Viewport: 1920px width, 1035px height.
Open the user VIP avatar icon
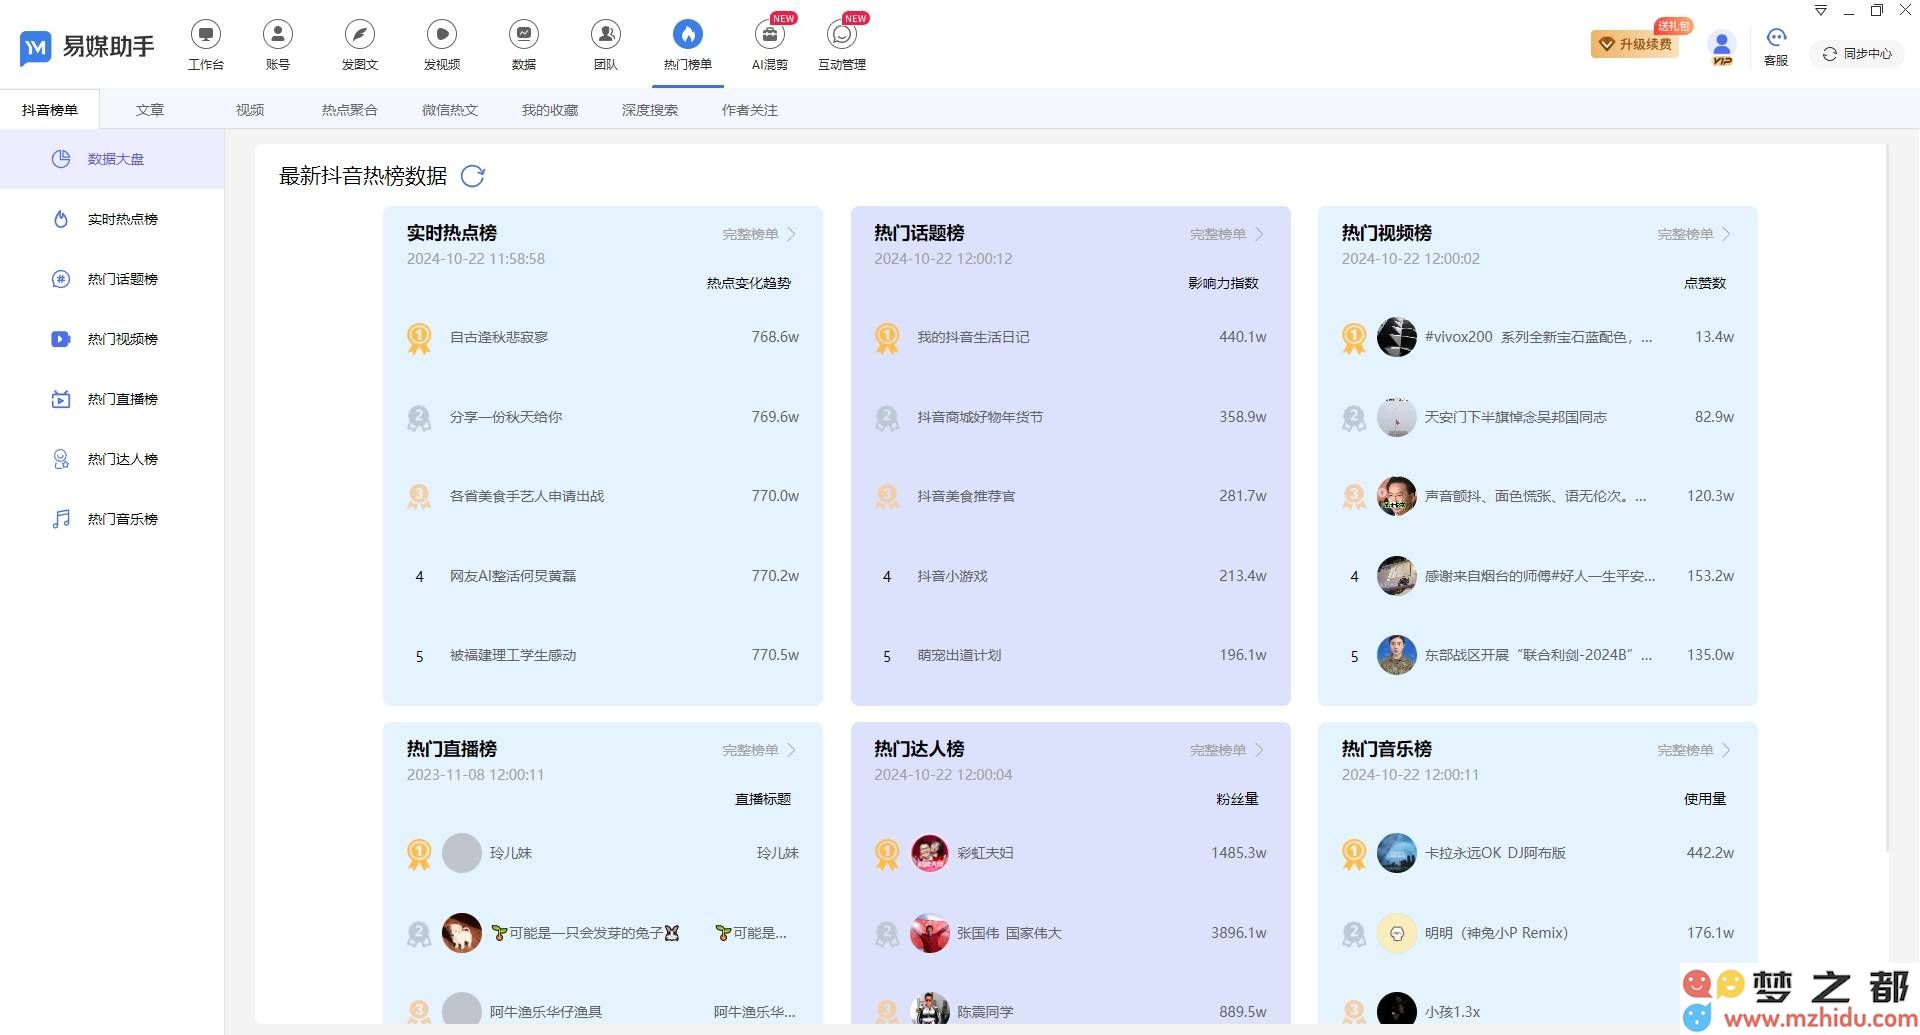[1722, 47]
